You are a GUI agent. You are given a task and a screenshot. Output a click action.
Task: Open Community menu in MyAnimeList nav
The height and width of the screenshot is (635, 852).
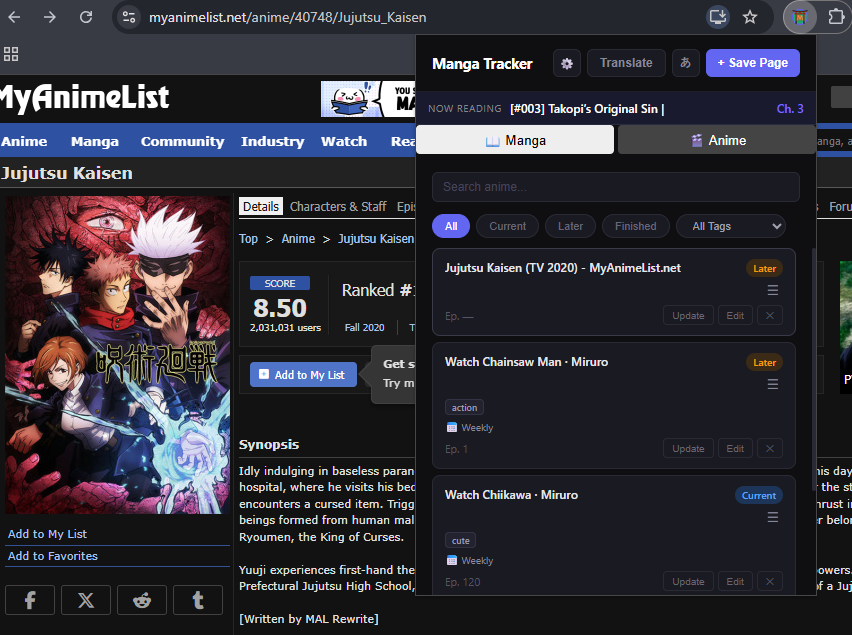[183, 141]
